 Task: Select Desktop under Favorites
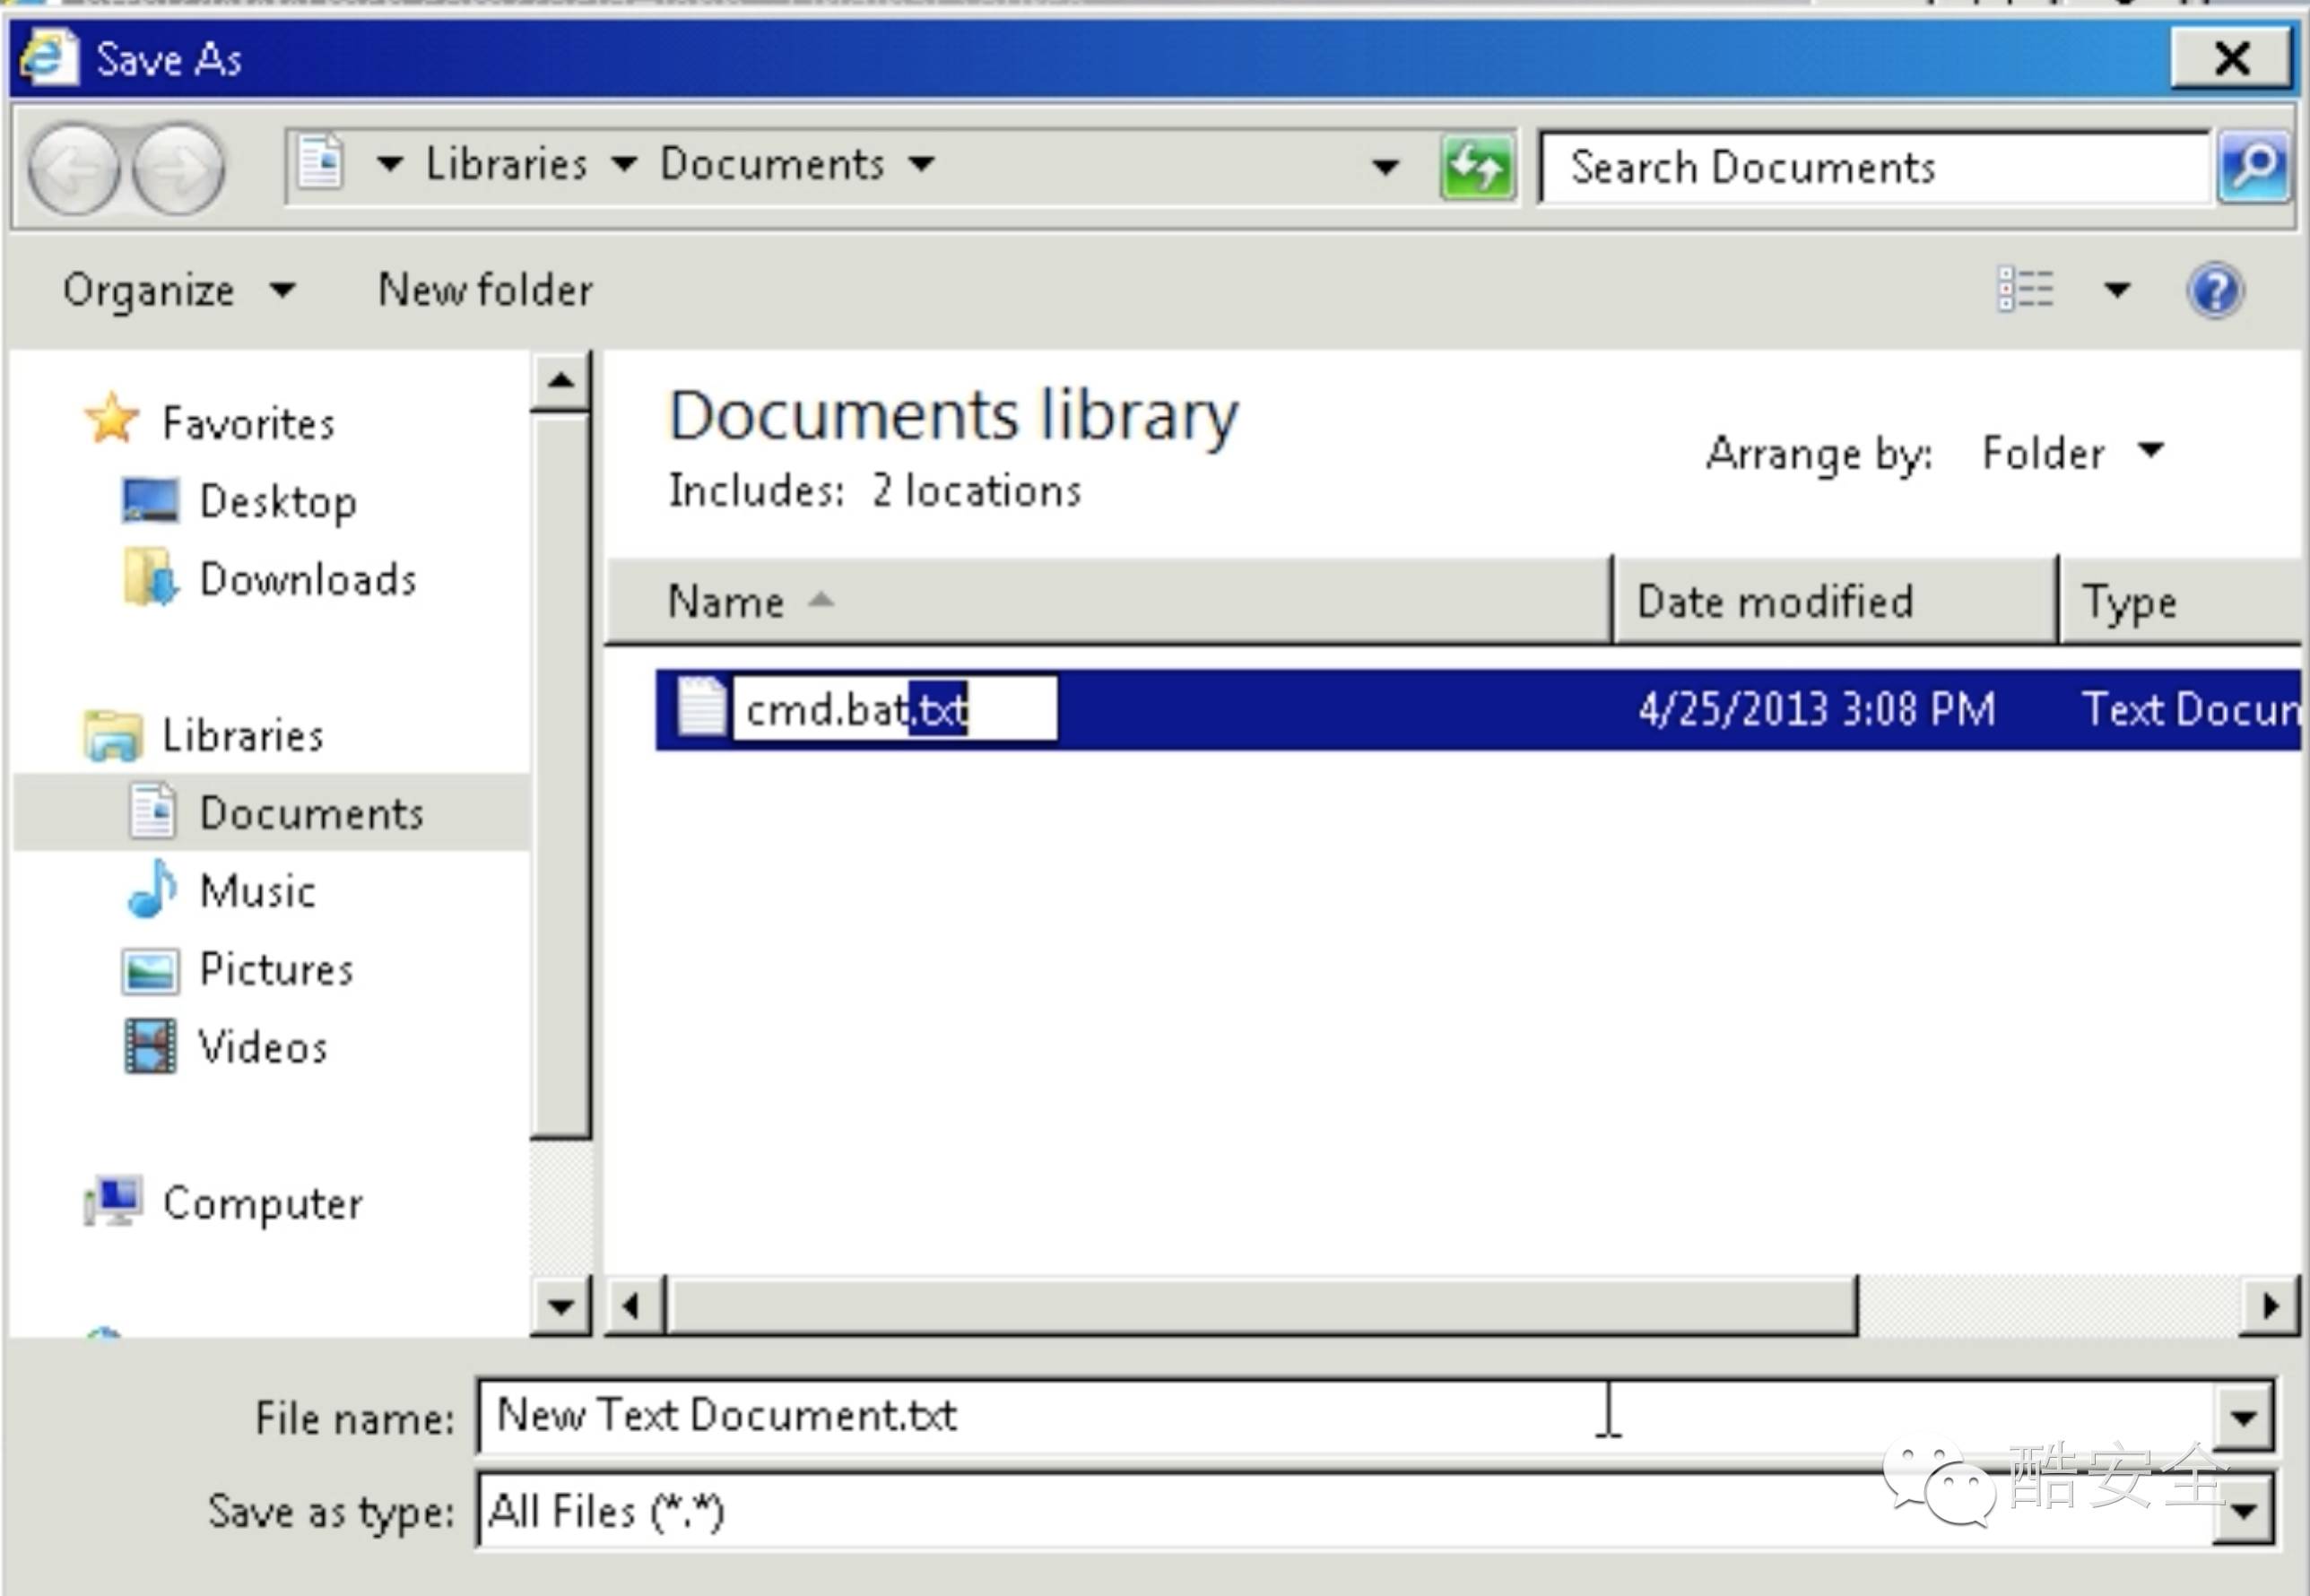[277, 501]
